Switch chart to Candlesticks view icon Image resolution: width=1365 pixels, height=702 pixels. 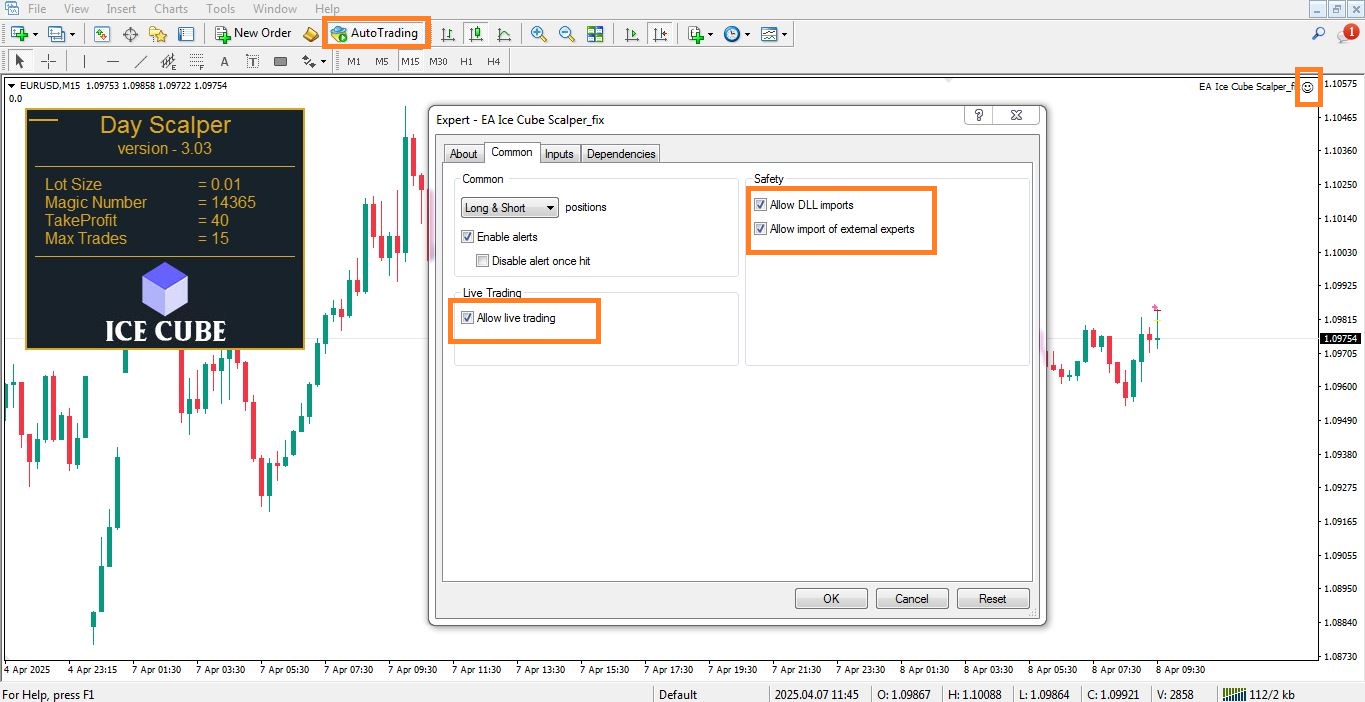[x=476, y=34]
